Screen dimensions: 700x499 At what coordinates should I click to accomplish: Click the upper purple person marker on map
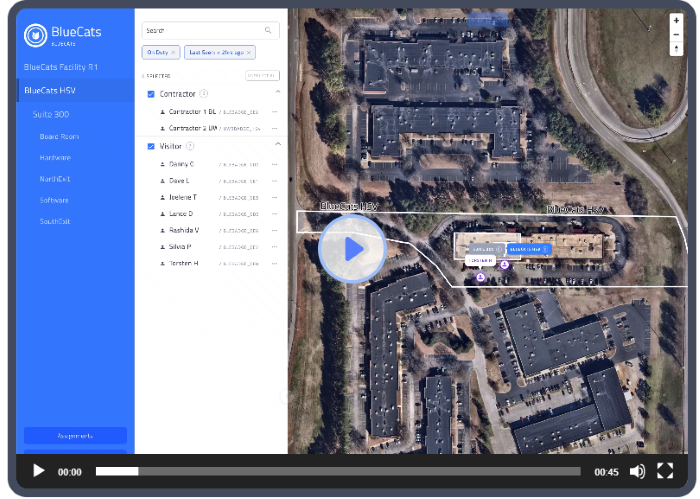pos(504,265)
